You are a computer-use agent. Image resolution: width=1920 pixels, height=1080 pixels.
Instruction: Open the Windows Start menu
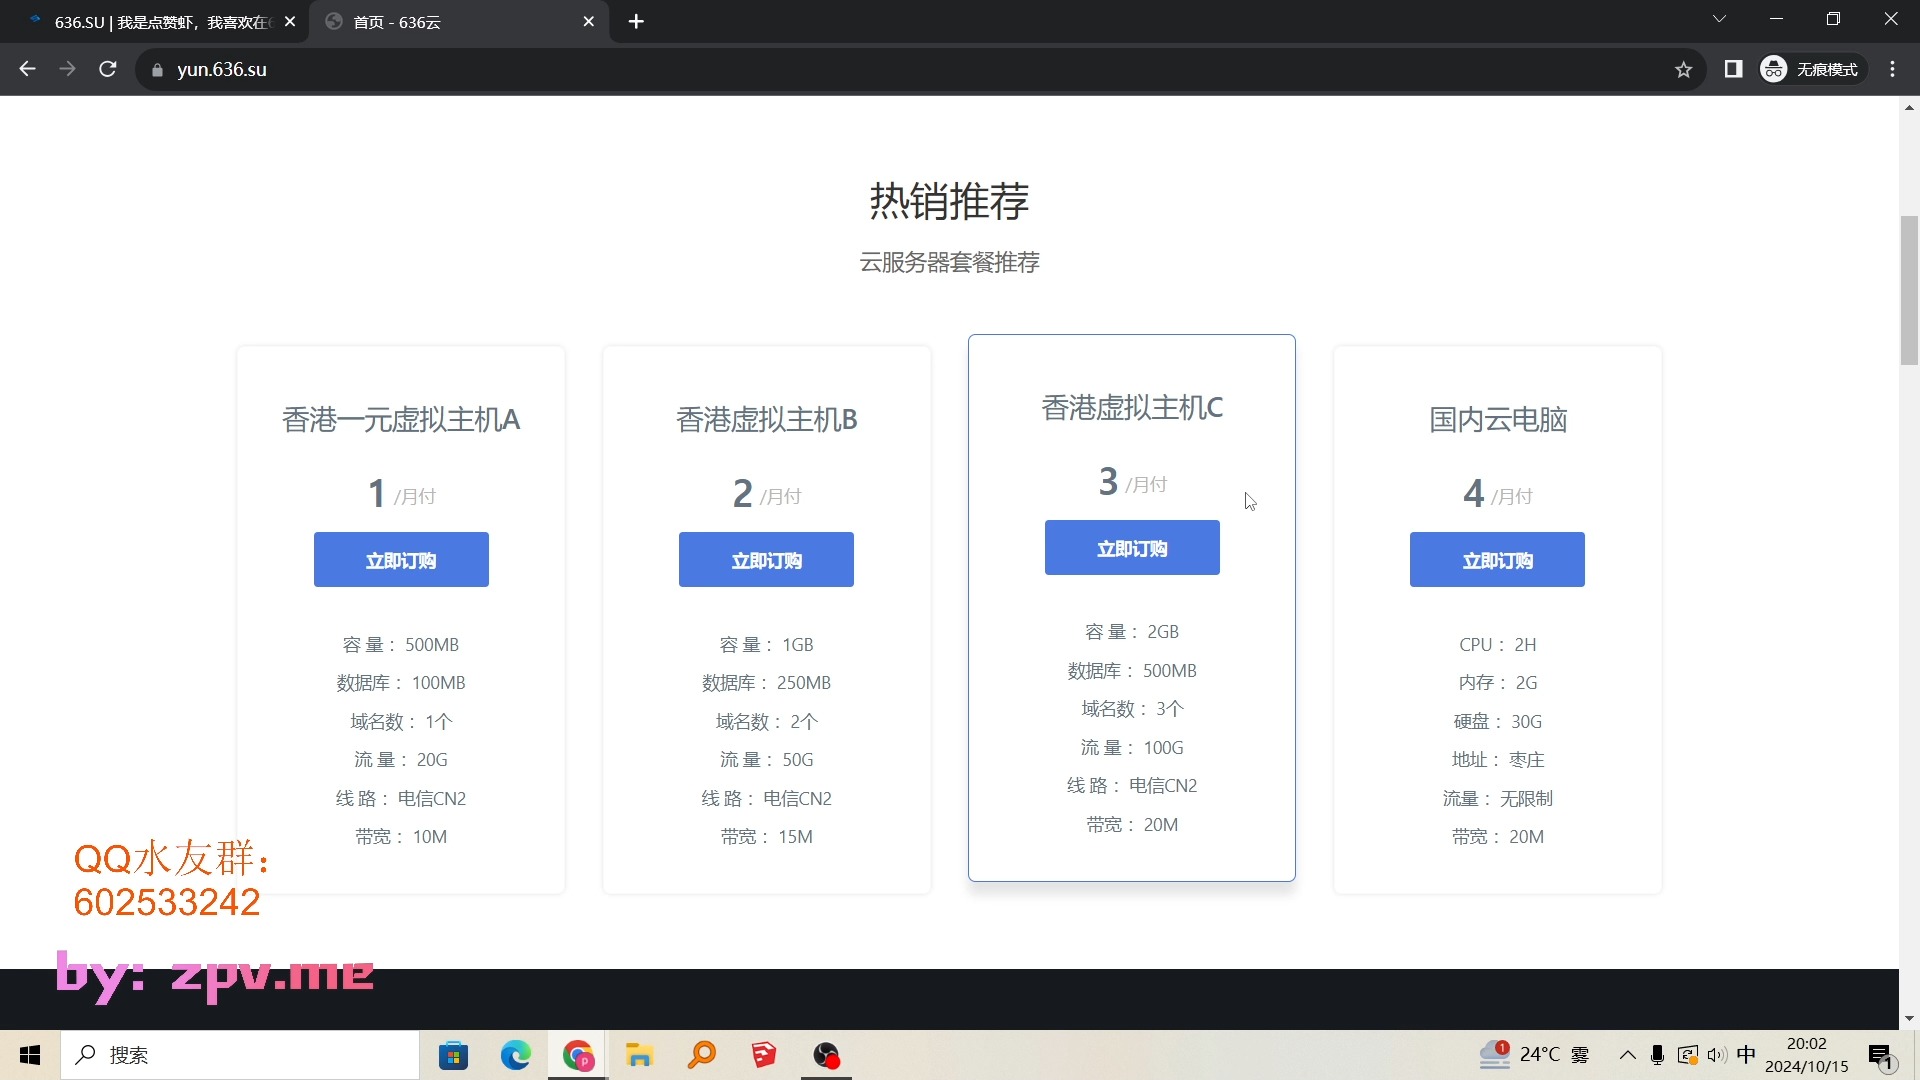pos(30,1055)
